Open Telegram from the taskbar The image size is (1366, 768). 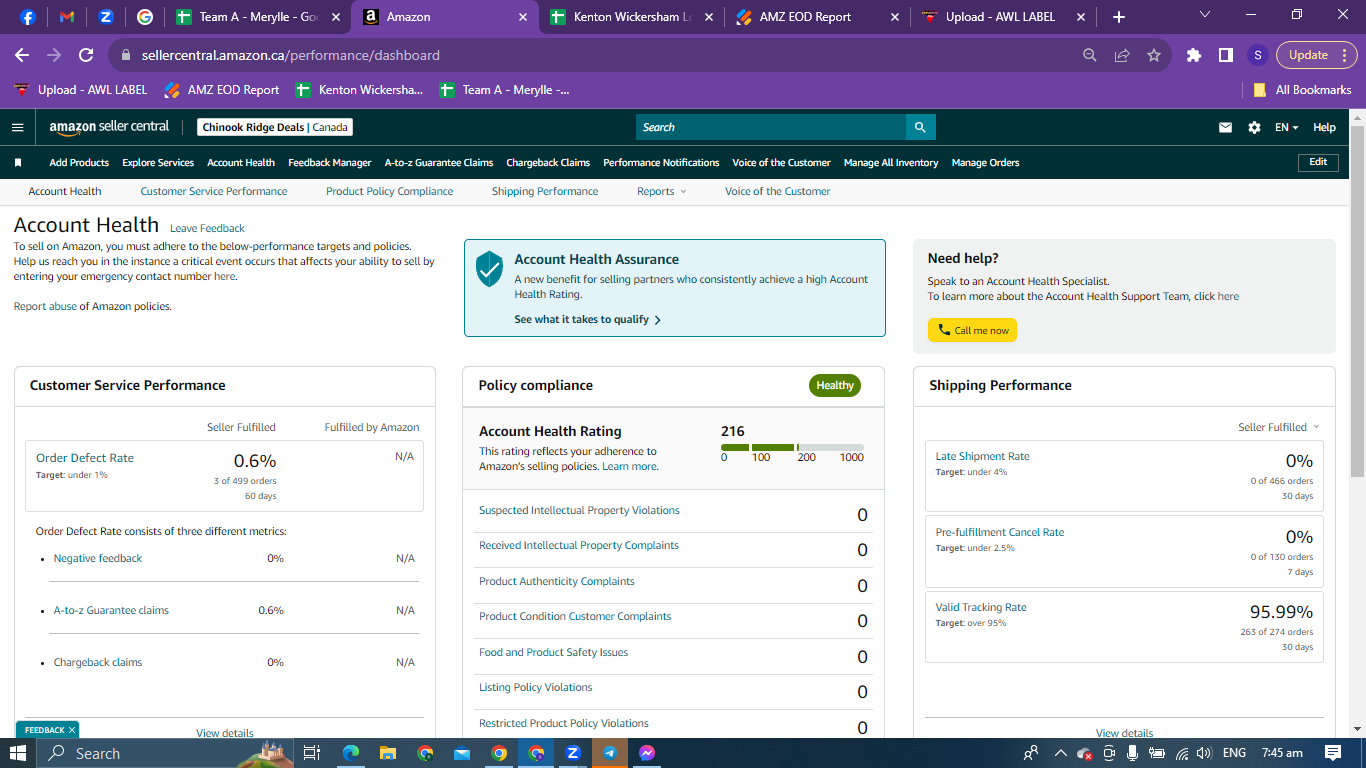tap(610, 753)
